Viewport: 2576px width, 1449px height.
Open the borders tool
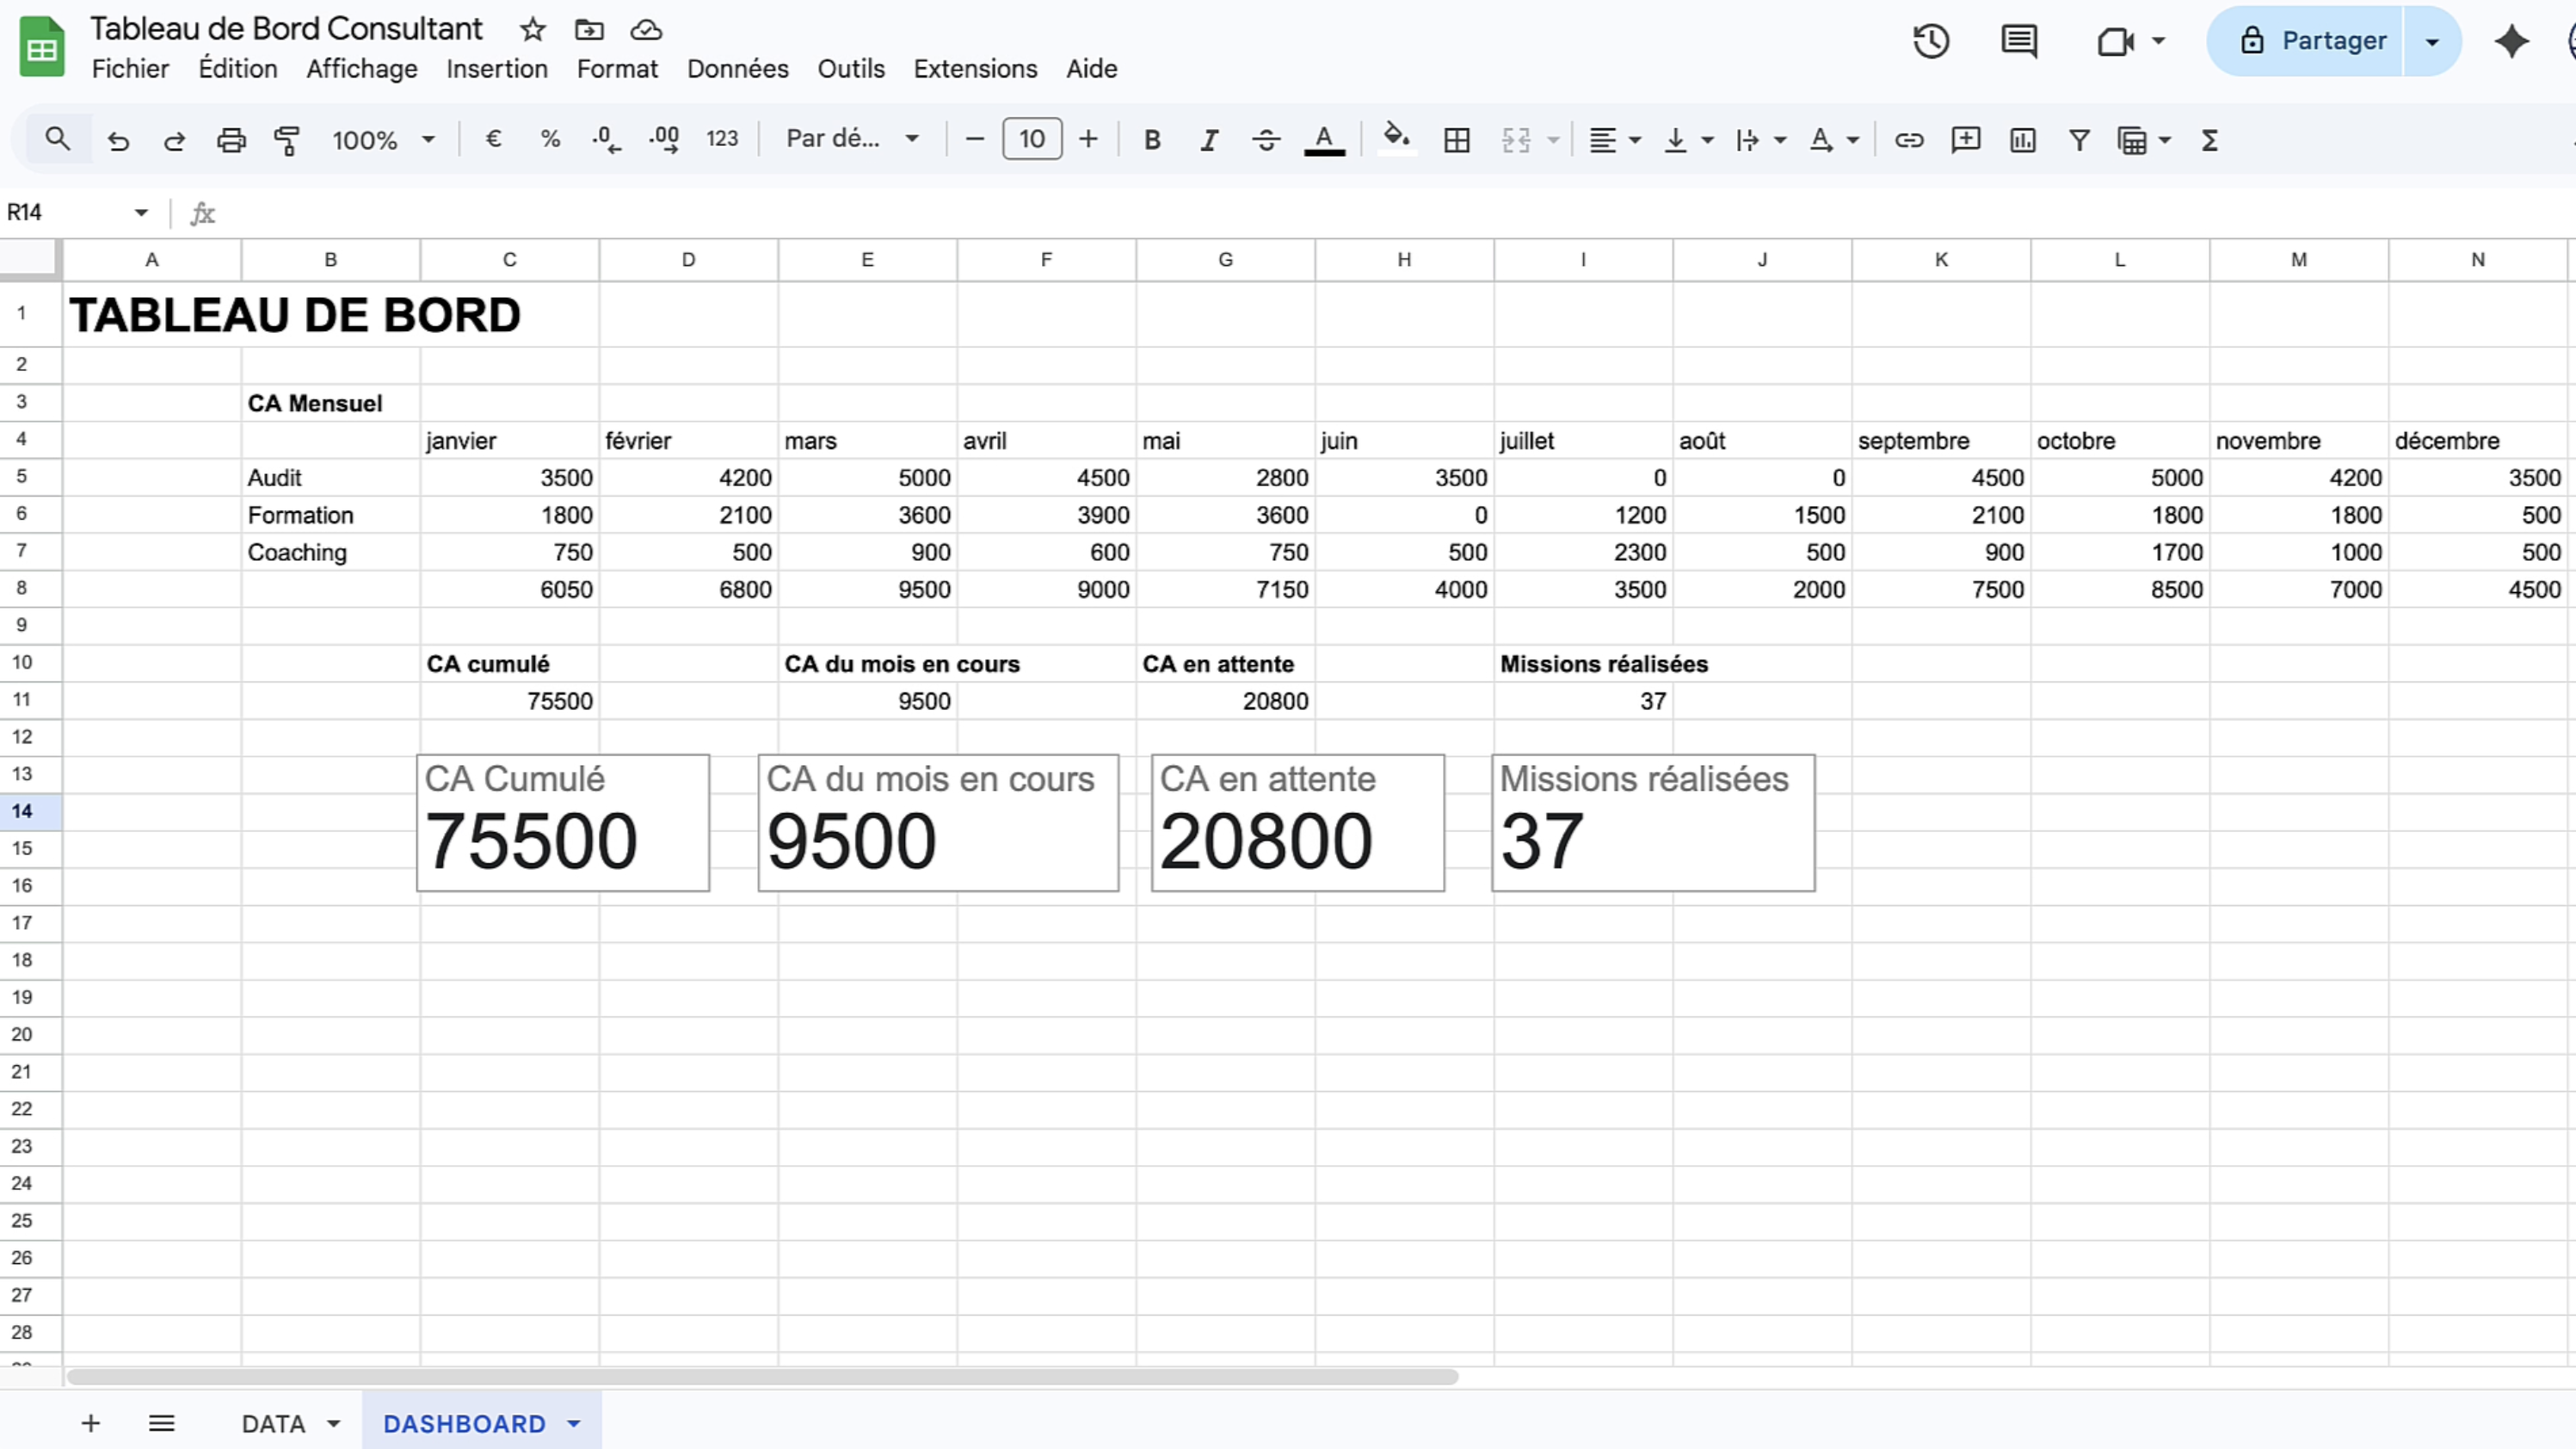pos(1457,140)
